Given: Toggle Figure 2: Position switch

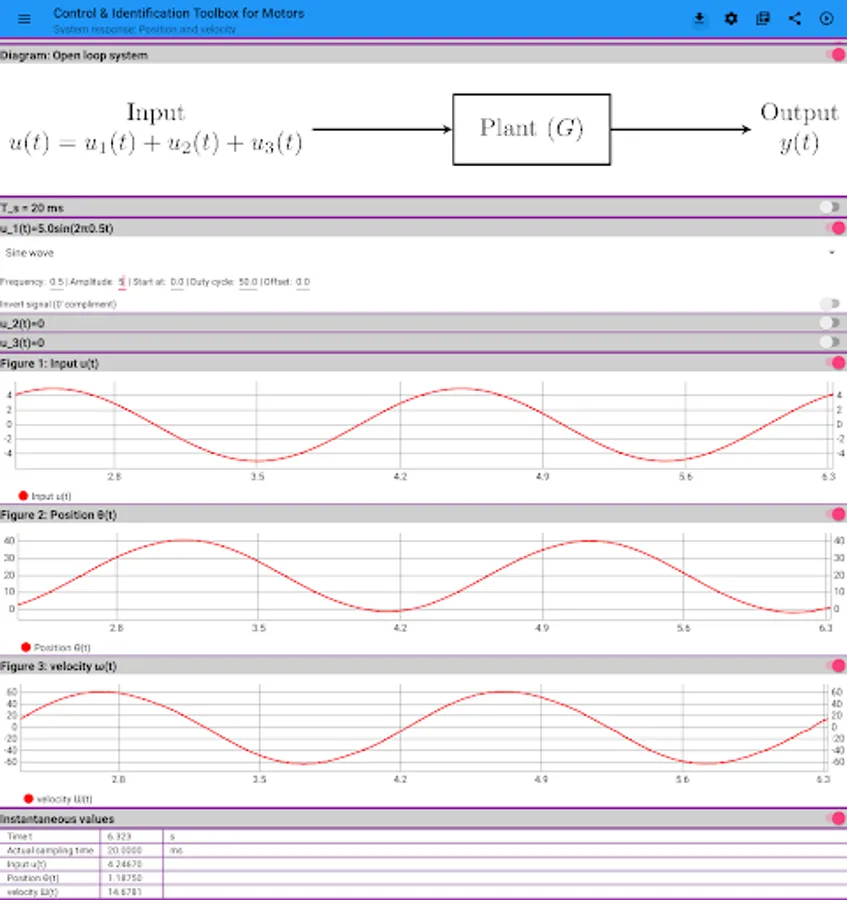Looking at the screenshot, I should pos(834,514).
